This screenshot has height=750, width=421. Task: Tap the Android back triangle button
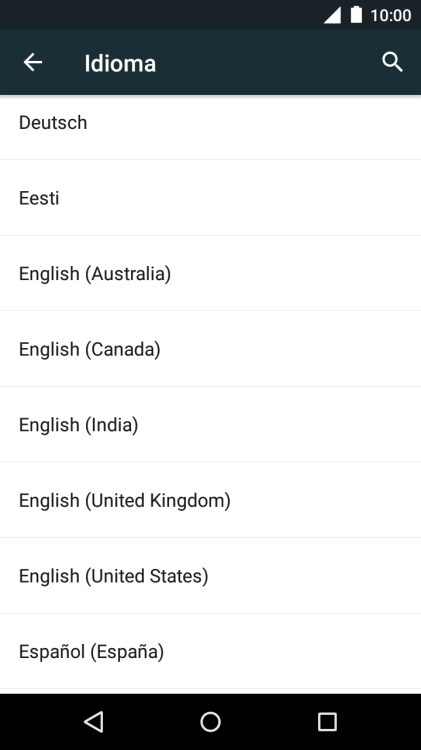click(x=94, y=722)
